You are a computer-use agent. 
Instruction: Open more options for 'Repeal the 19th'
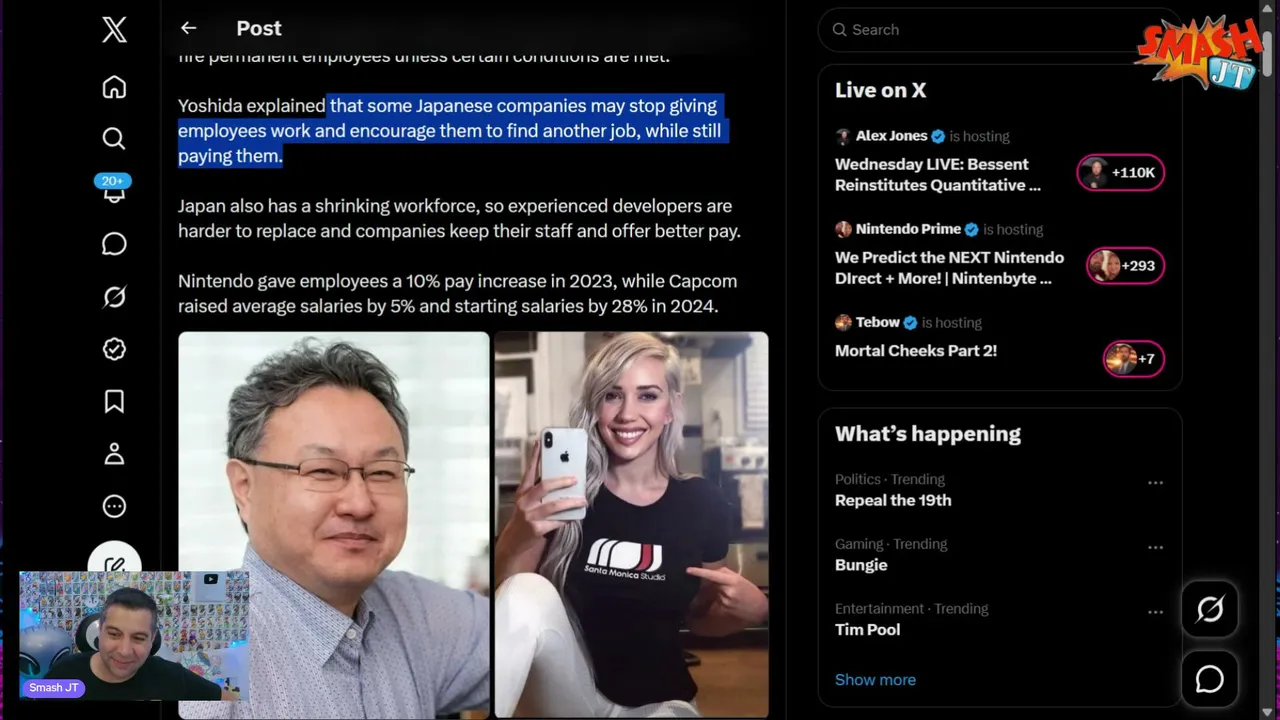1155,483
